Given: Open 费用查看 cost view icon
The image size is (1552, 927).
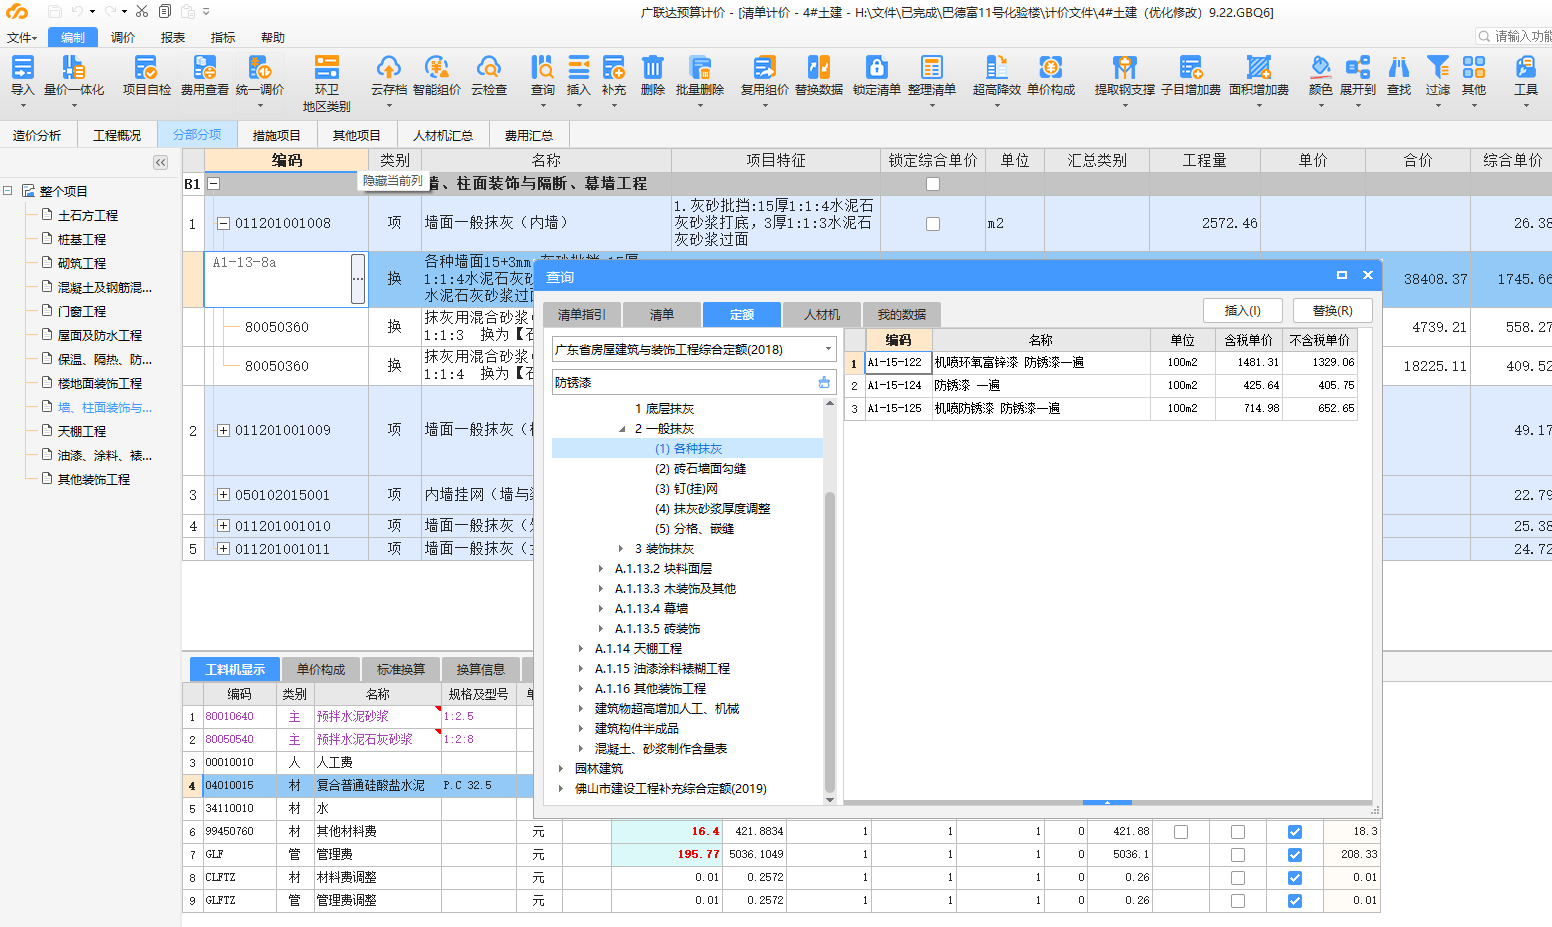Looking at the screenshot, I should 204,68.
